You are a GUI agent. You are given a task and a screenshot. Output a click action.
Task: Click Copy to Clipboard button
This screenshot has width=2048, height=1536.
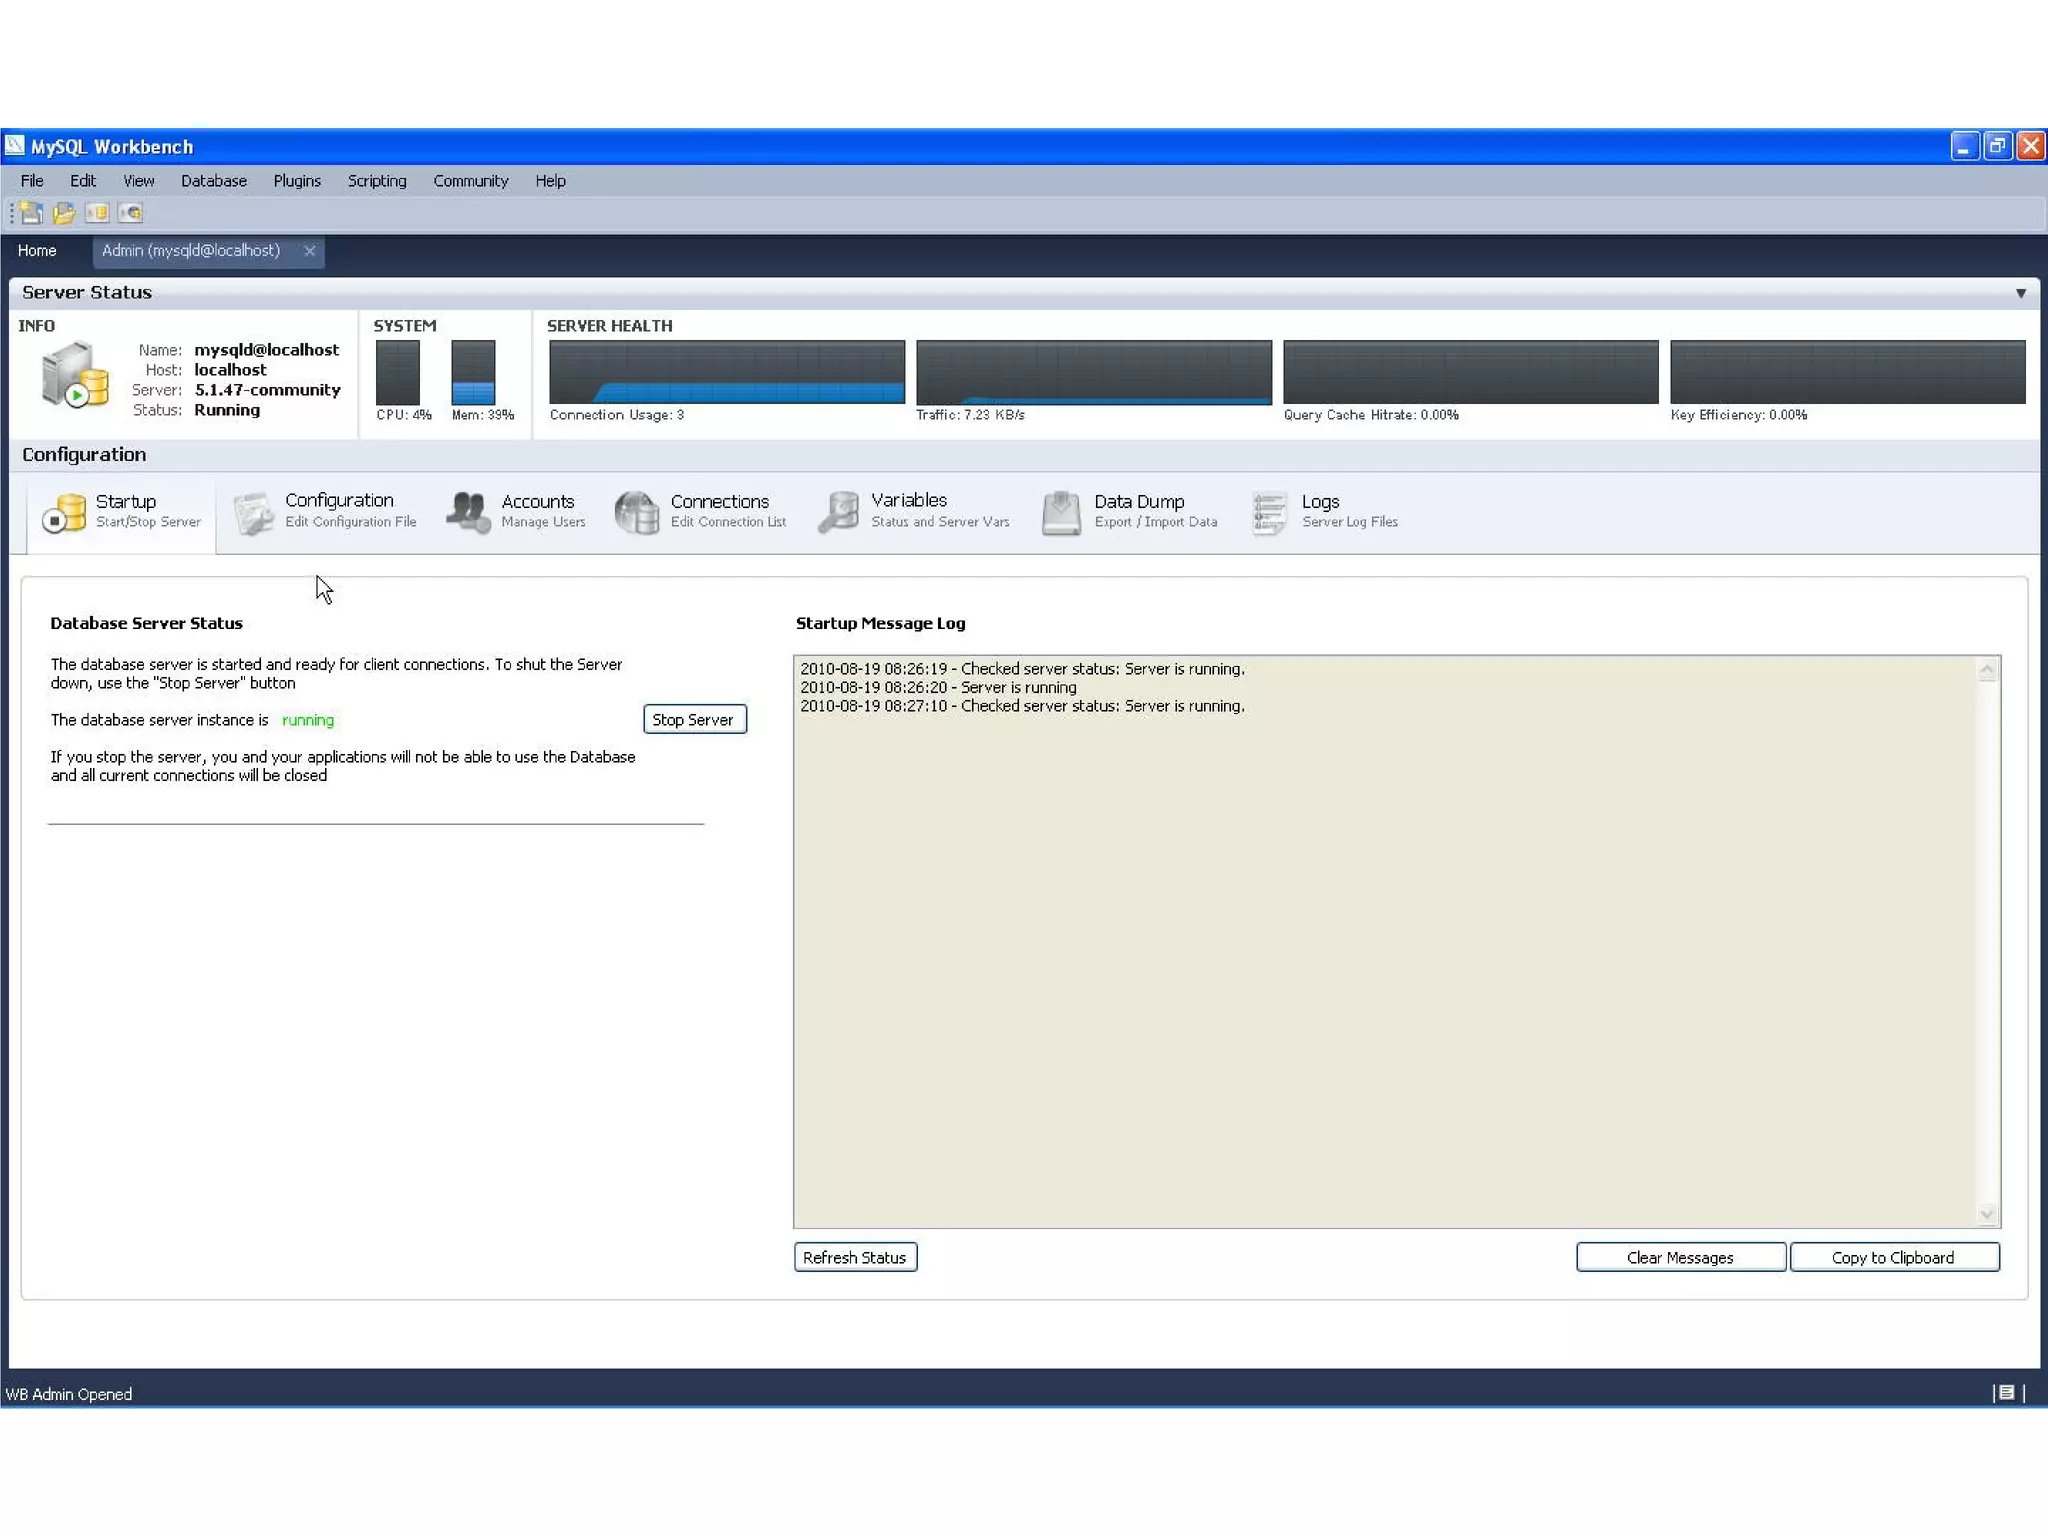(1894, 1258)
